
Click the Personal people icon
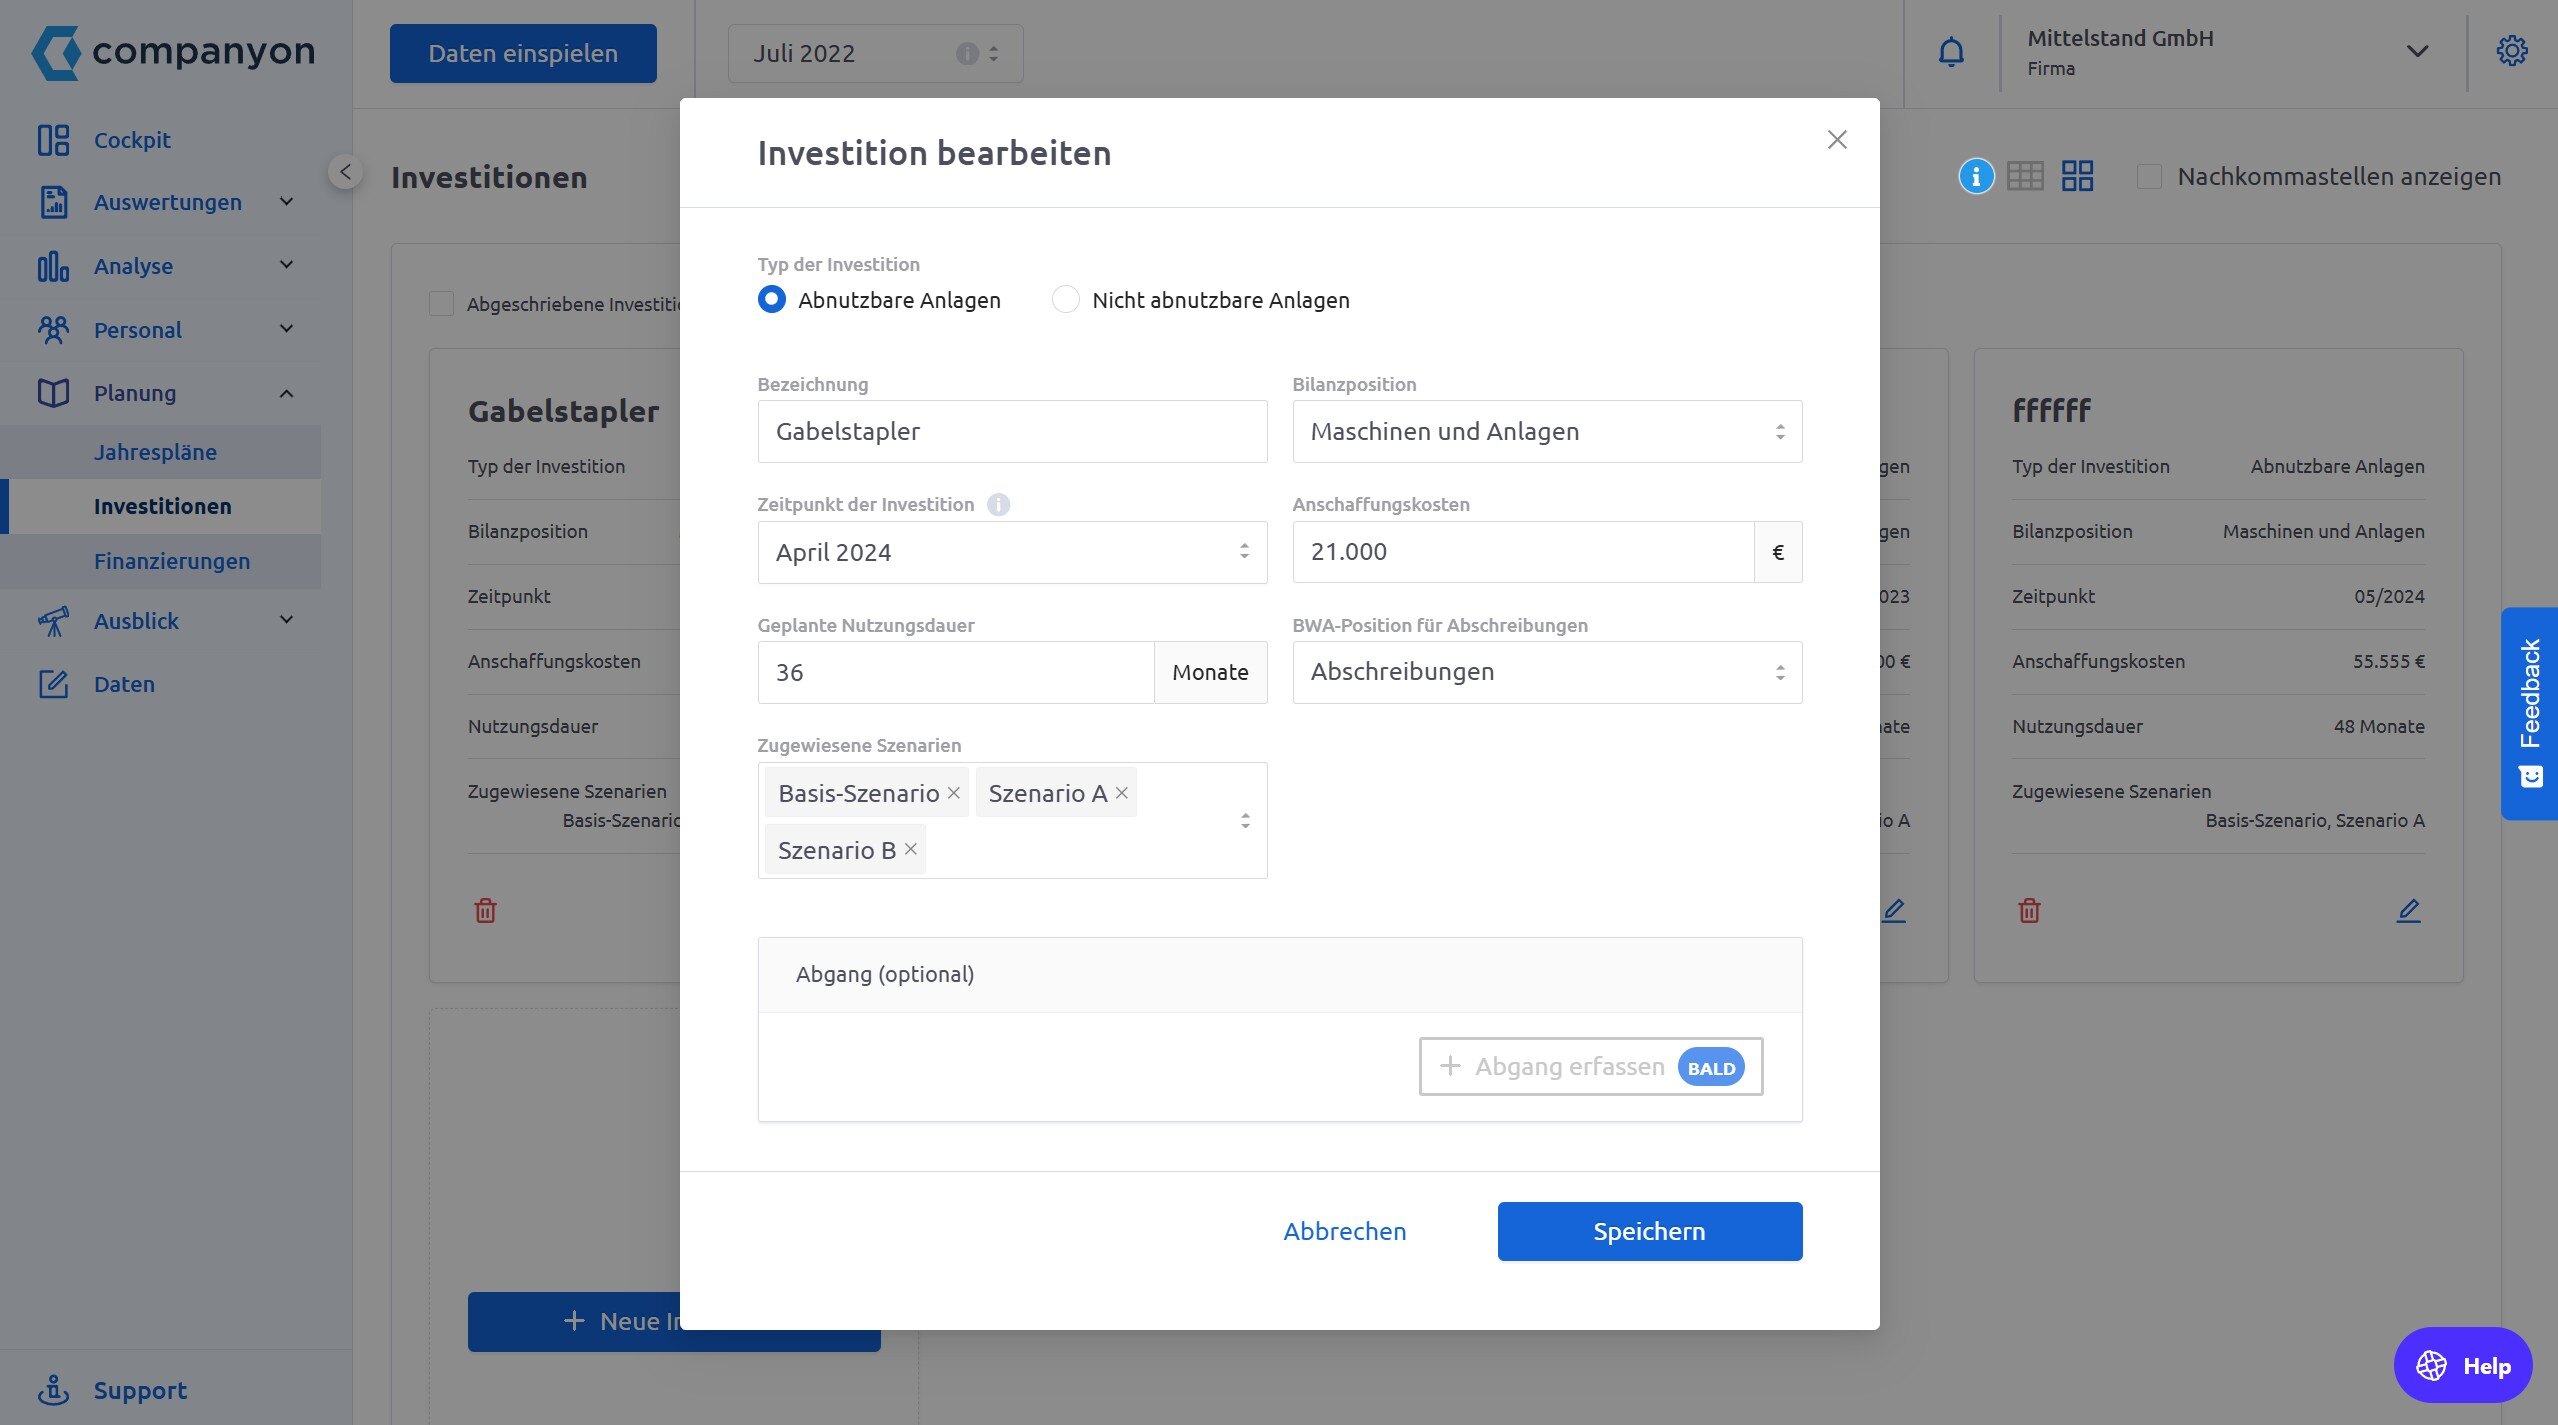point(53,330)
